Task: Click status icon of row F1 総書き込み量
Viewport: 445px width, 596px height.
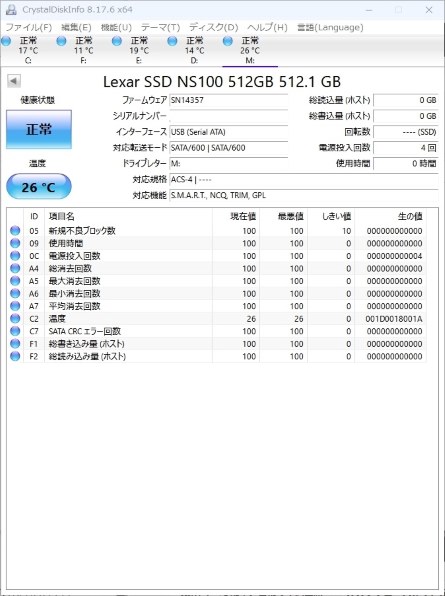Action: (15, 344)
